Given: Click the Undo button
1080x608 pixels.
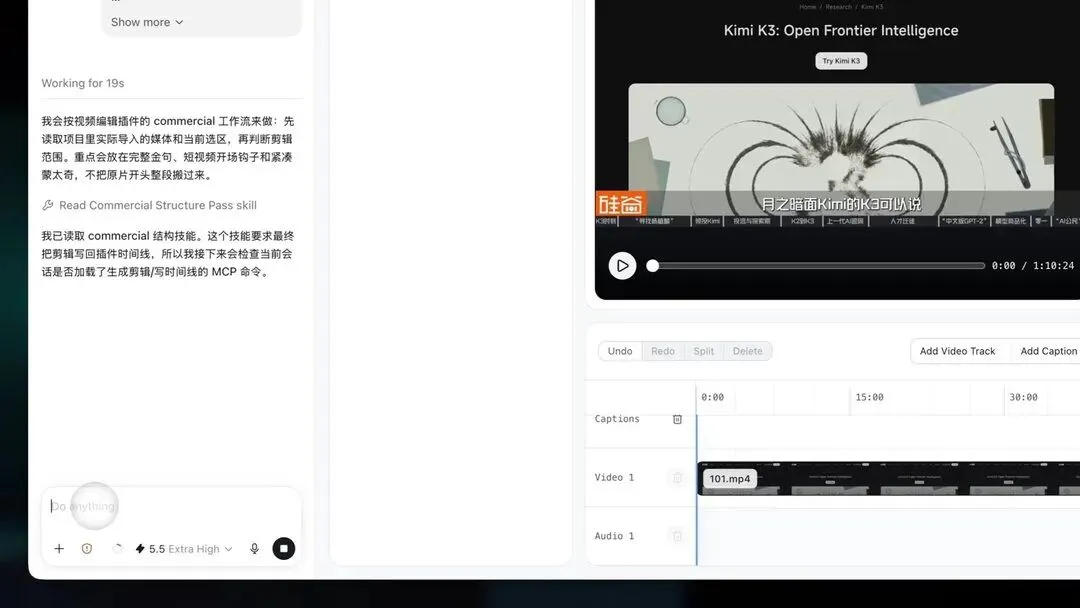Looking at the screenshot, I should (x=620, y=351).
